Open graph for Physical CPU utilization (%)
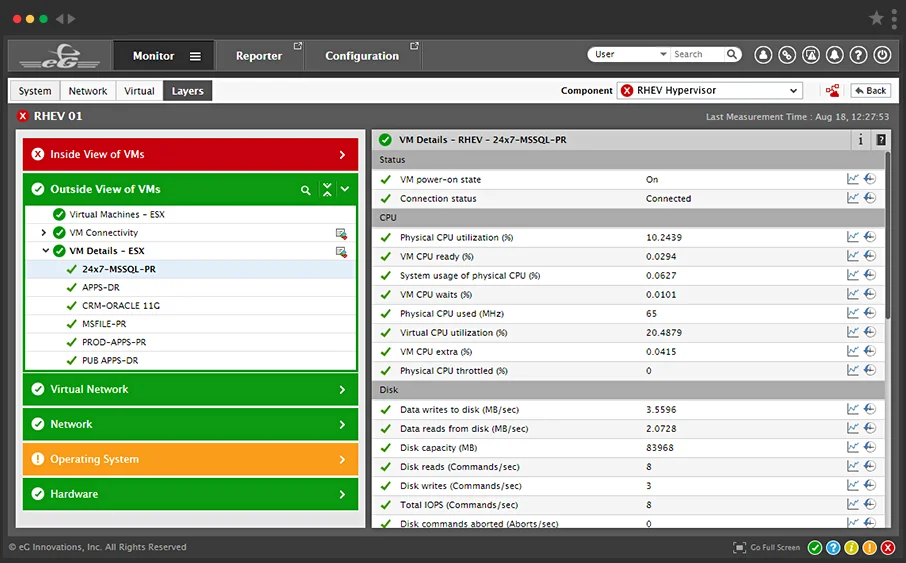This screenshot has width=906, height=563. click(x=852, y=237)
